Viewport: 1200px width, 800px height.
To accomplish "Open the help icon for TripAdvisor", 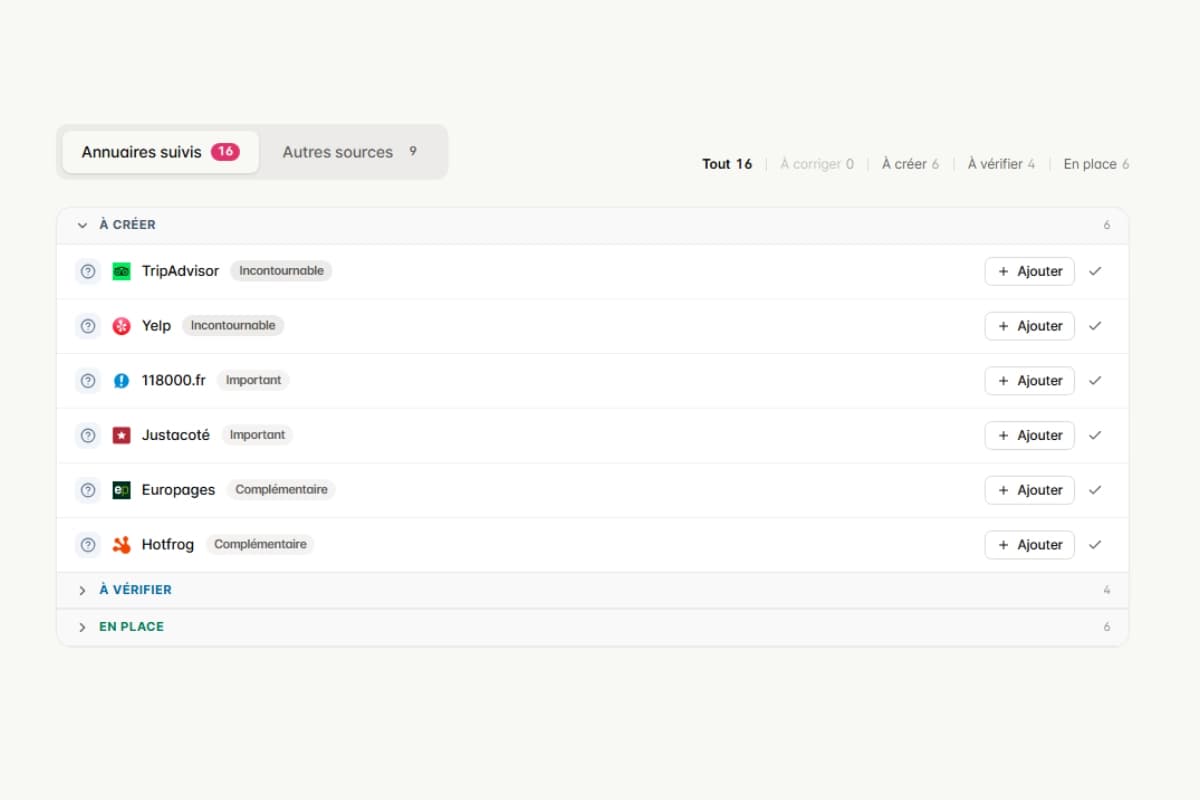I will click(x=88, y=271).
